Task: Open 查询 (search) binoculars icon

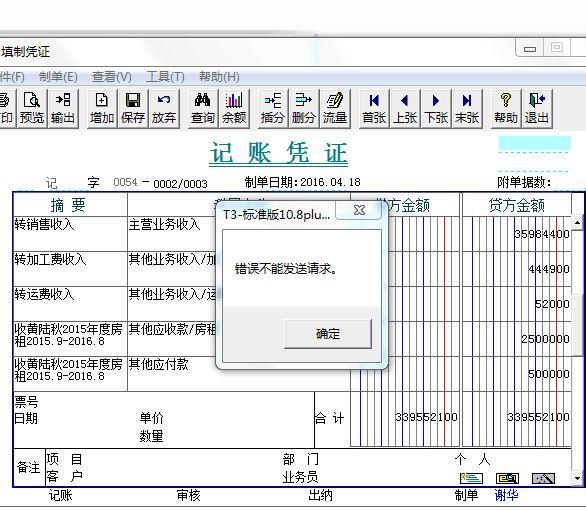Action: (x=203, y=108)
